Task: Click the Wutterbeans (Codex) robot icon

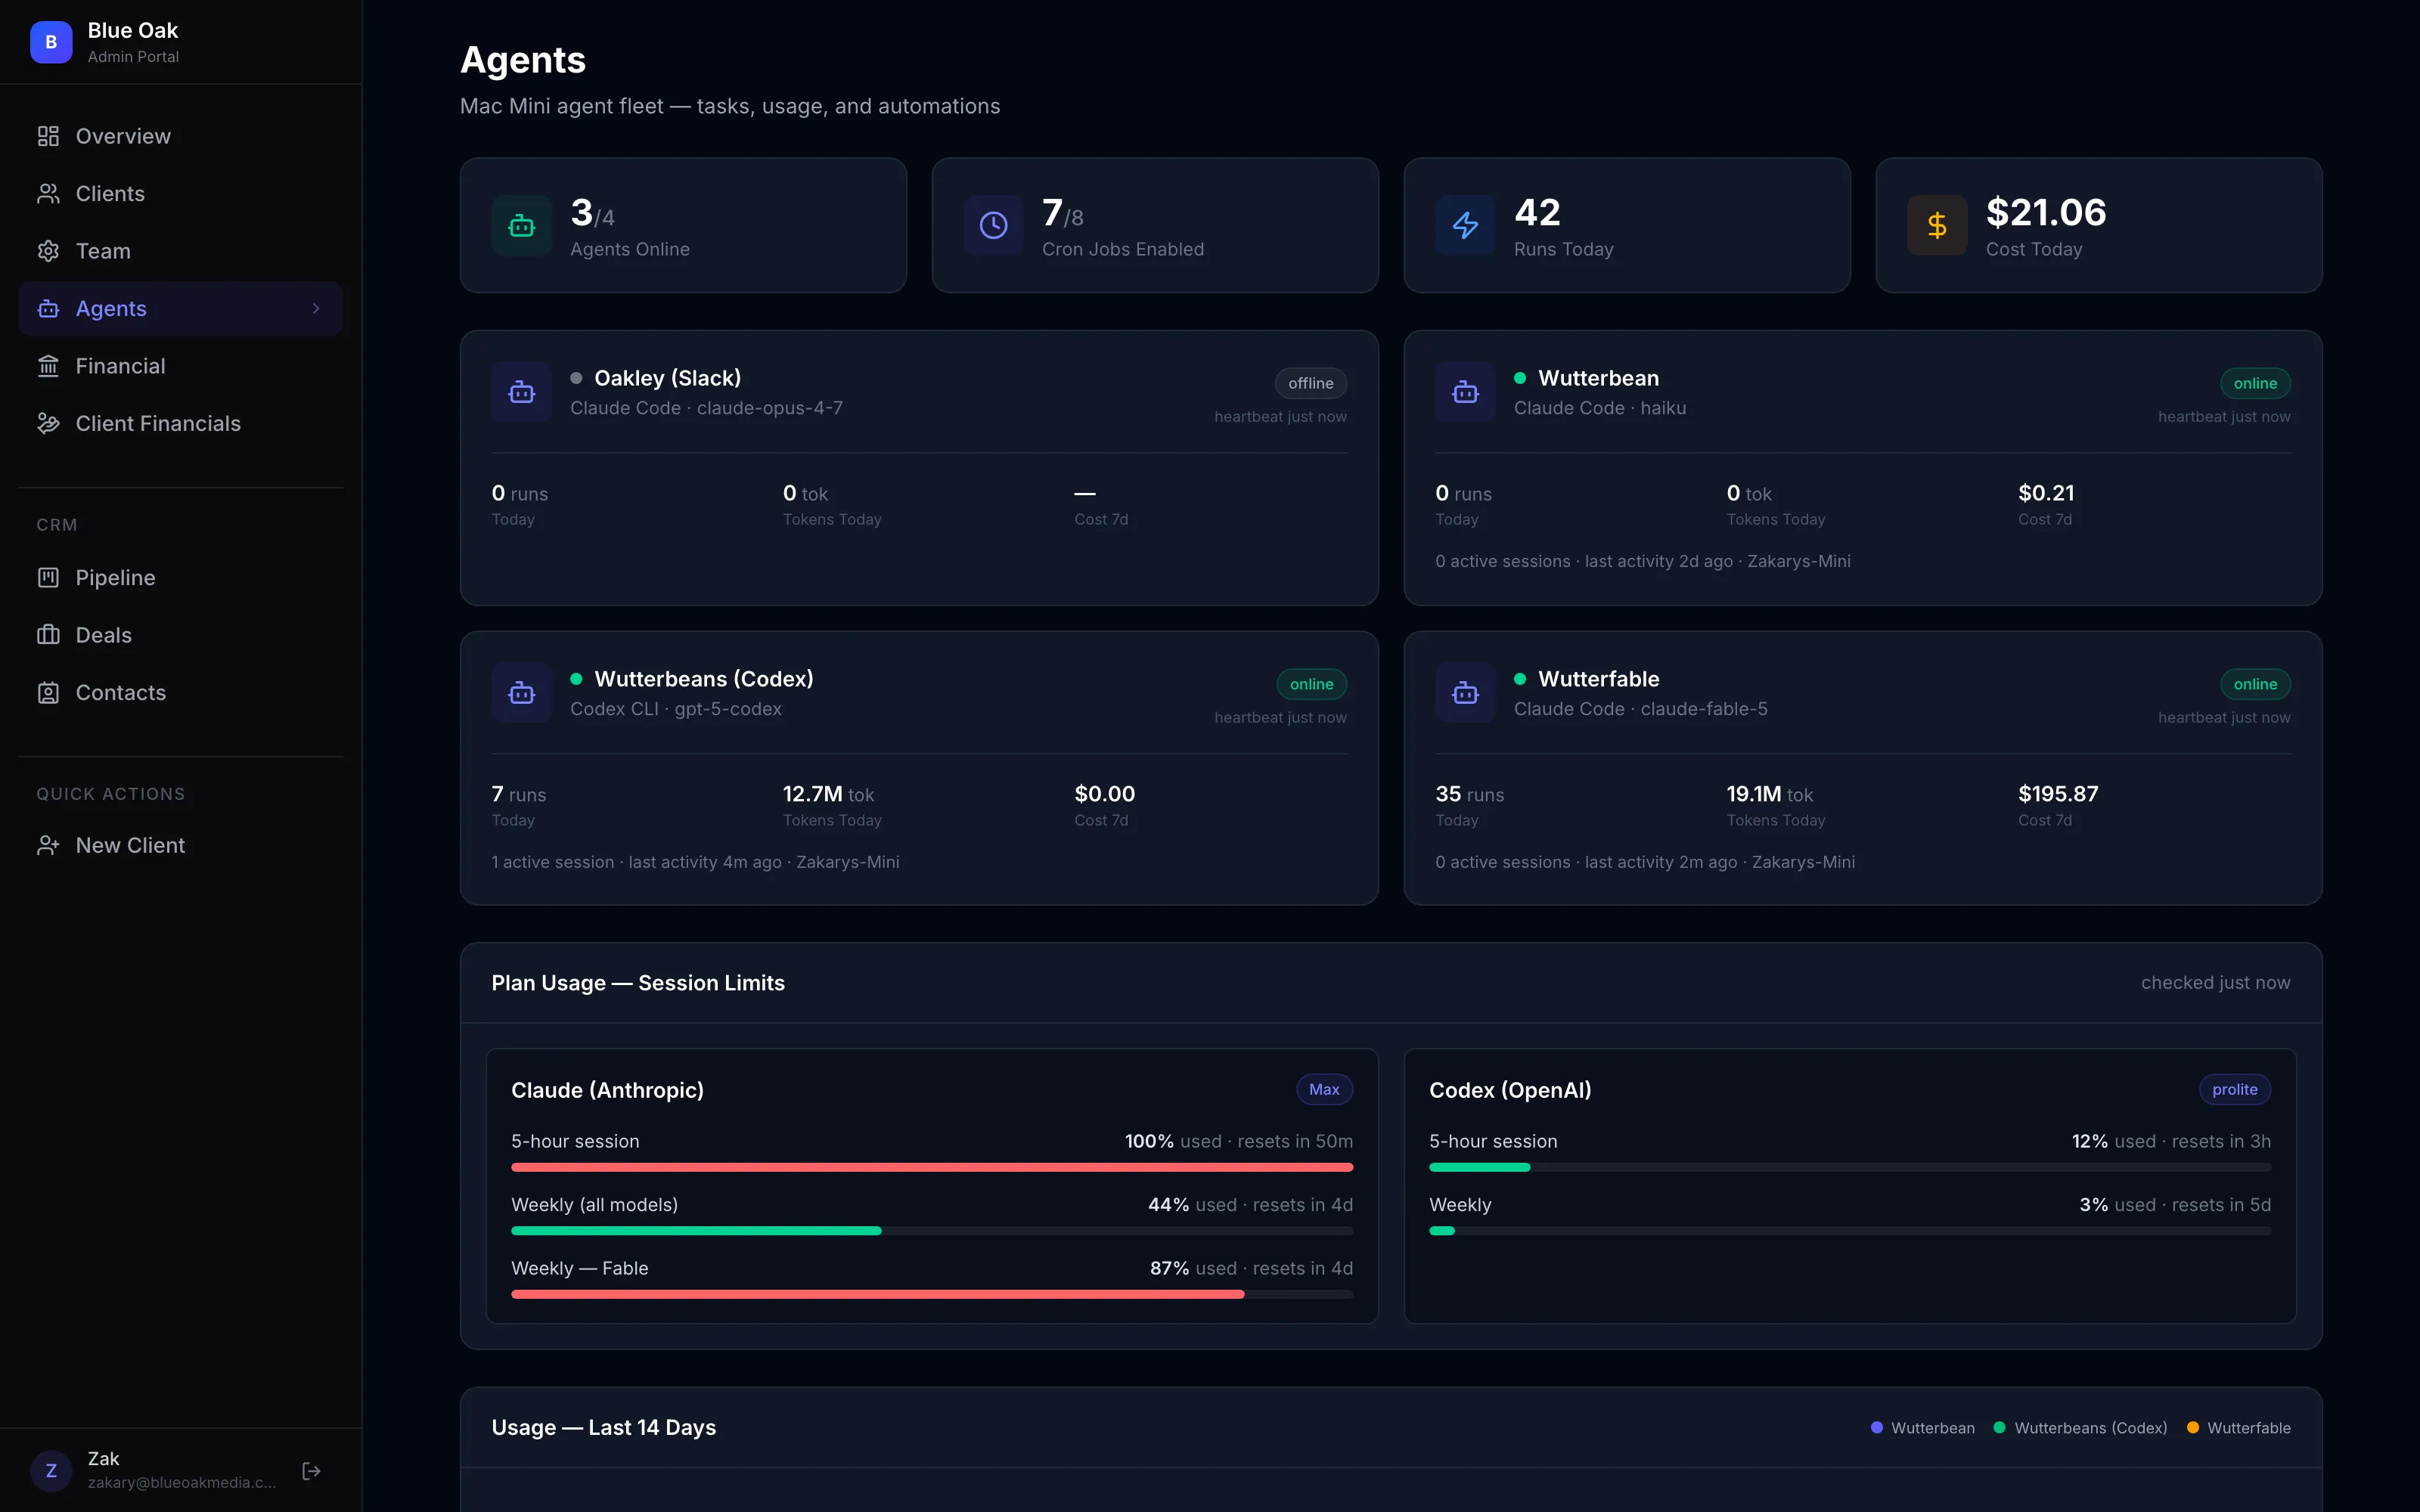Action: click(x=522, y=693)
